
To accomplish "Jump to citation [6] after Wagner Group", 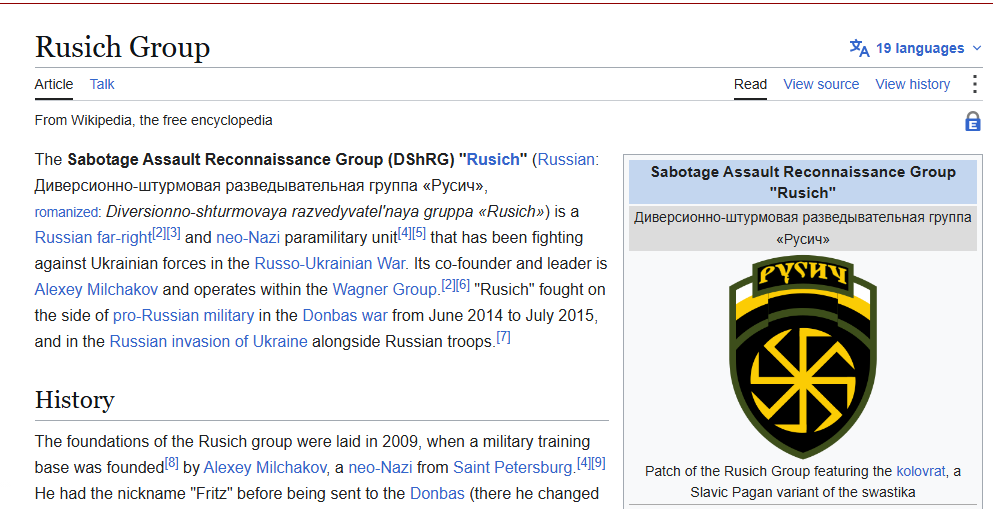I will tap(463, 286).
